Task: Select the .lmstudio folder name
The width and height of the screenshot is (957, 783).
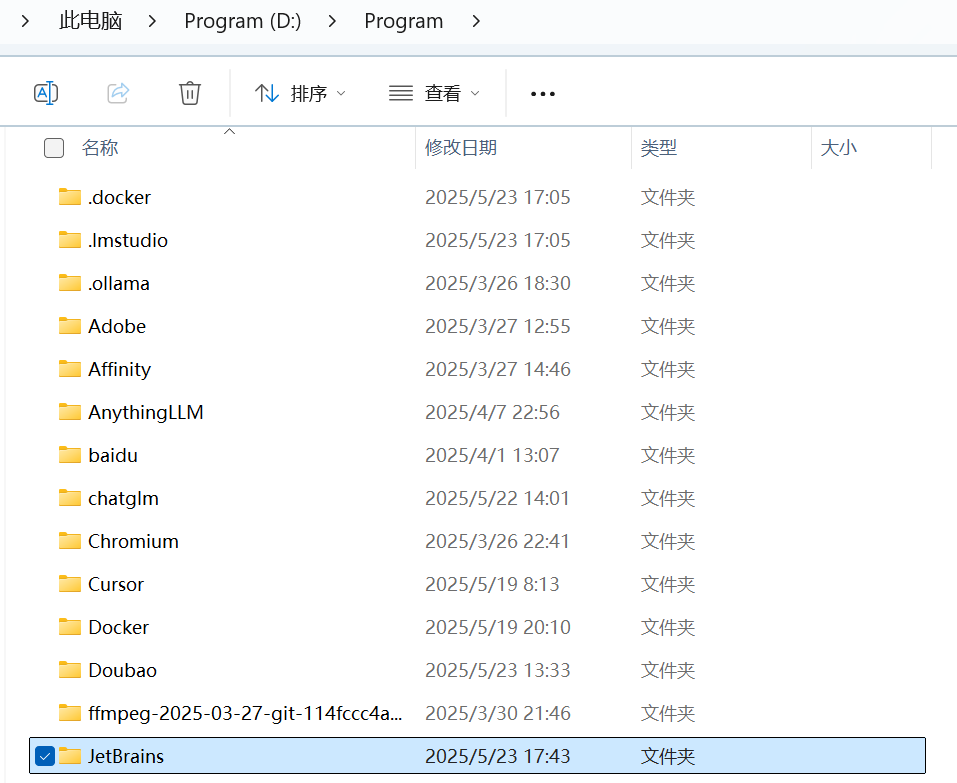Action: coord(128,240)
